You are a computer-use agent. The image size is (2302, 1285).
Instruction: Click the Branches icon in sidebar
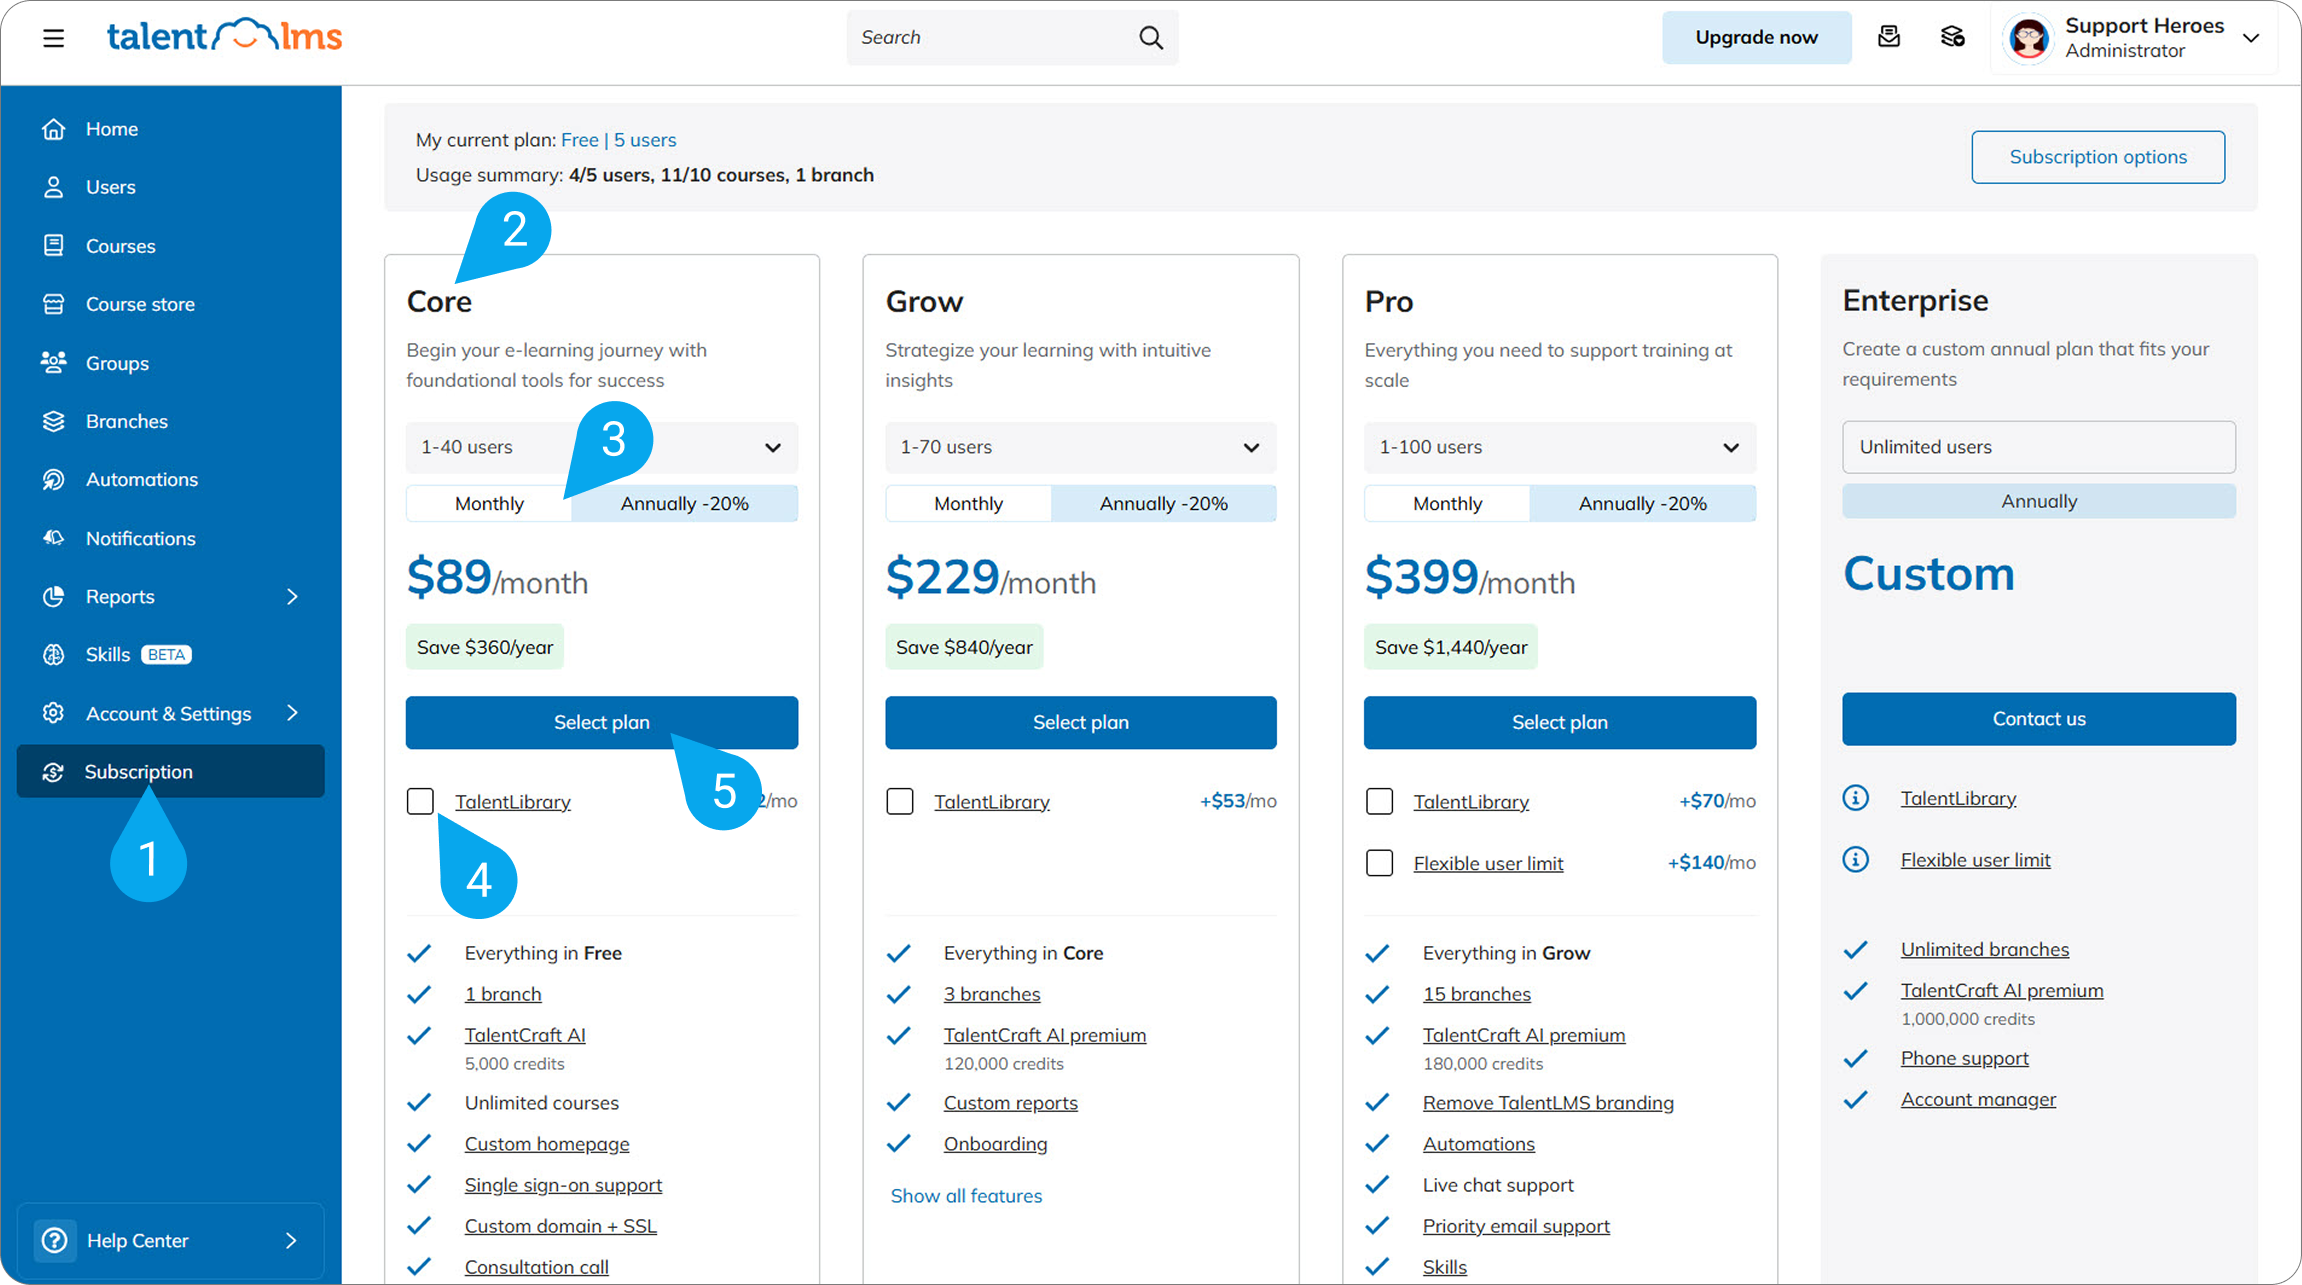point(53,421)
